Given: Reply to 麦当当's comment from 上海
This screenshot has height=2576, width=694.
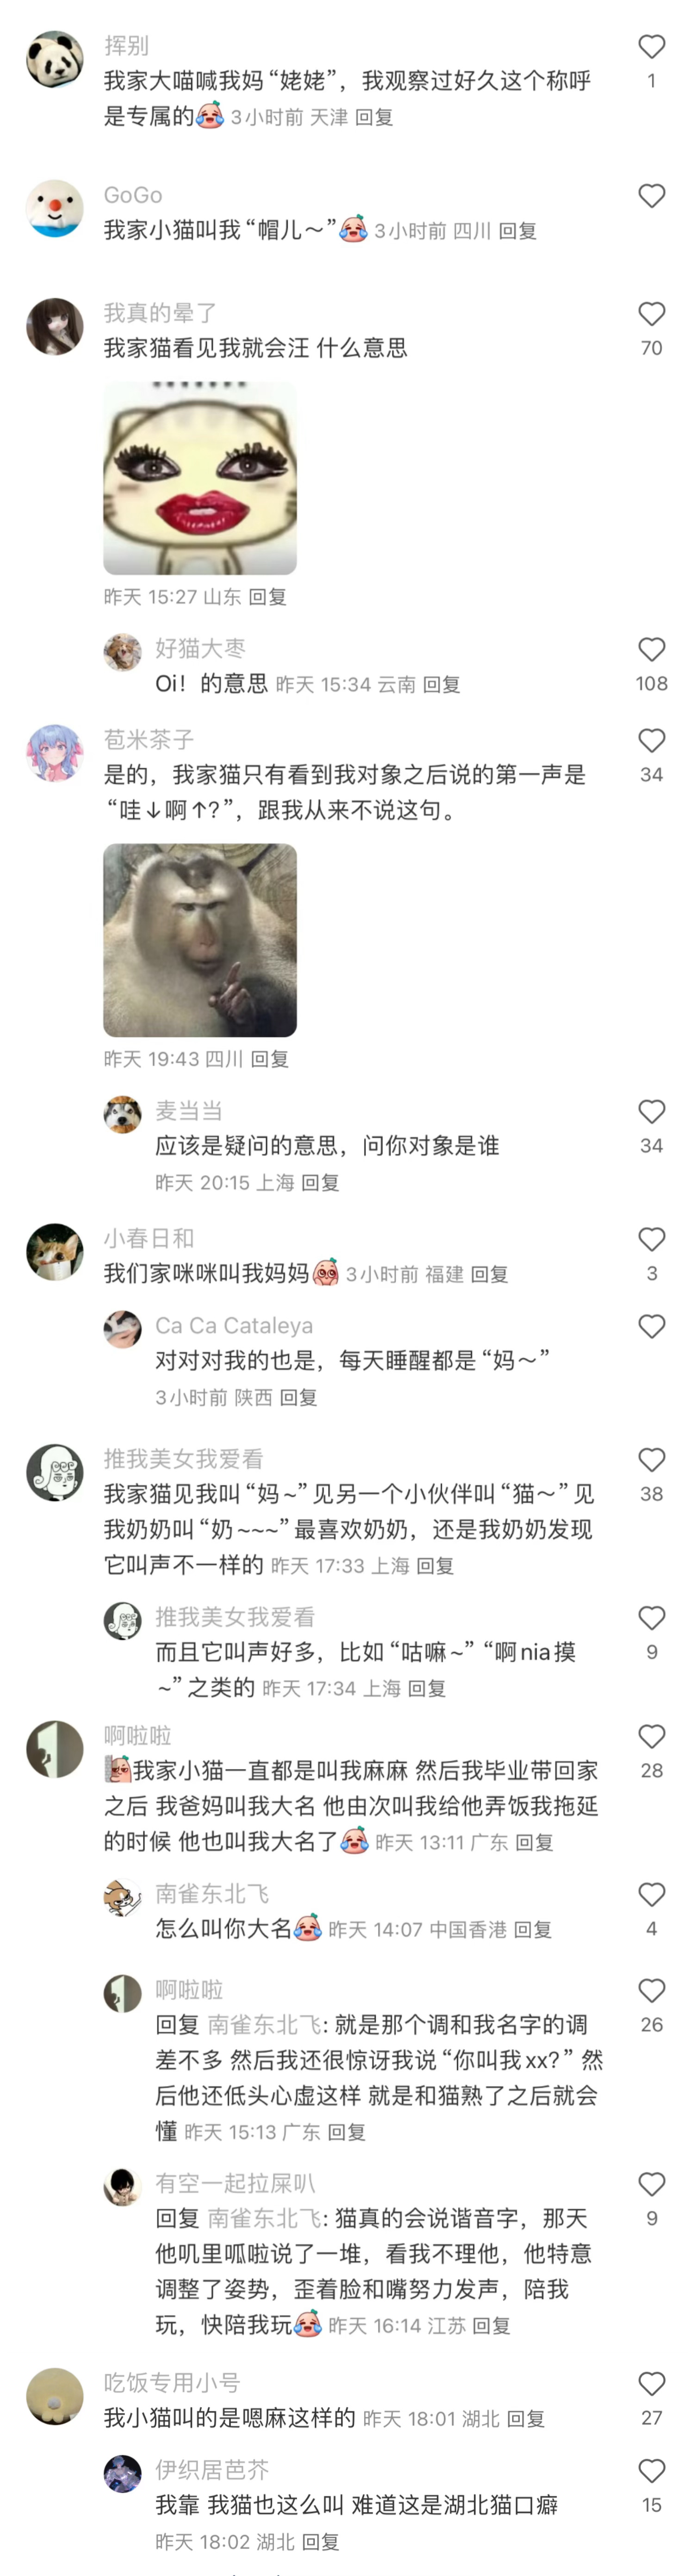Looking at the screenshot, I should click(320, 1182).
